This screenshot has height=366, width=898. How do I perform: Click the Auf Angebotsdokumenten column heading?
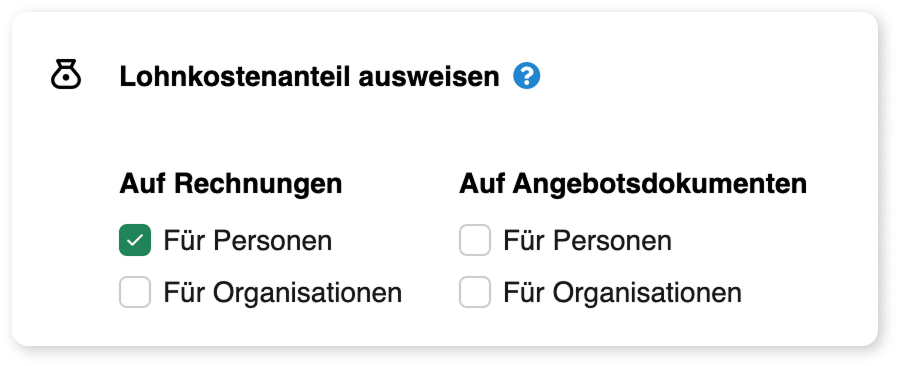(633, 184)
